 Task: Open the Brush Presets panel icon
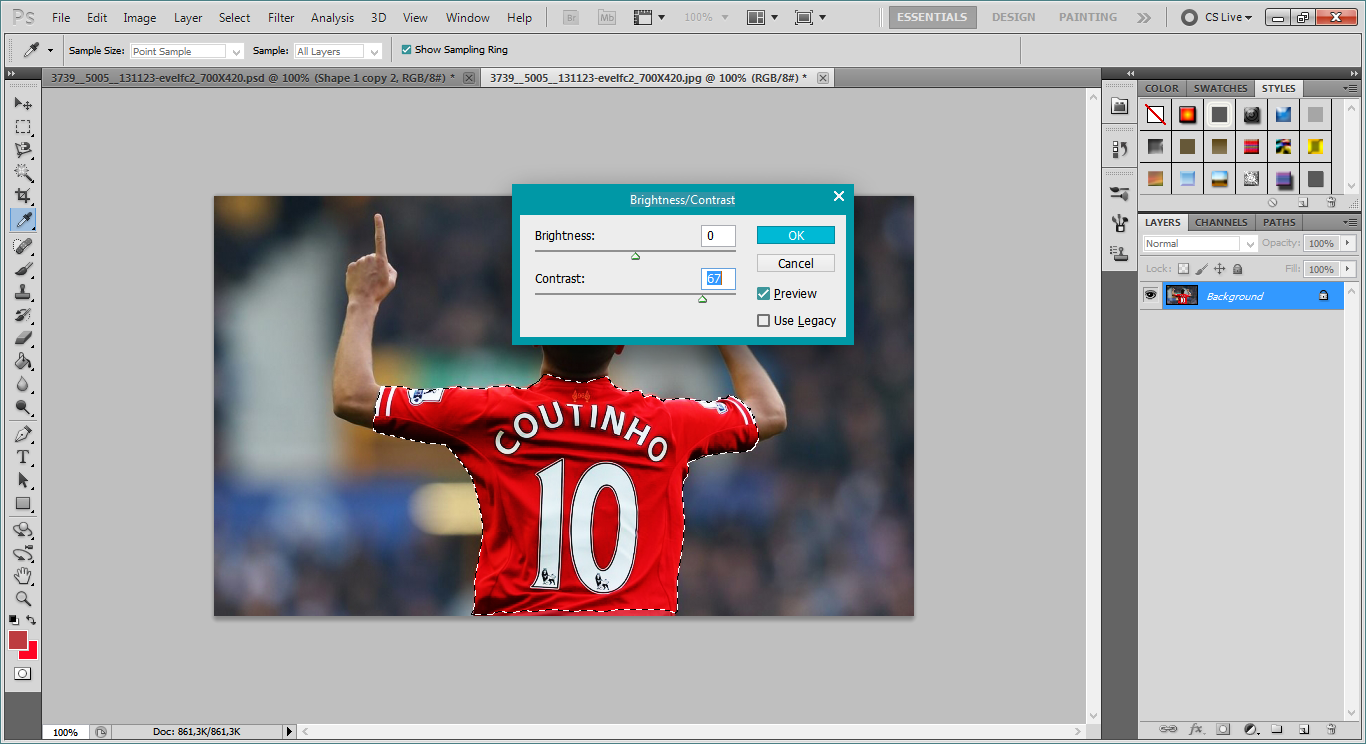[1119, 194]
